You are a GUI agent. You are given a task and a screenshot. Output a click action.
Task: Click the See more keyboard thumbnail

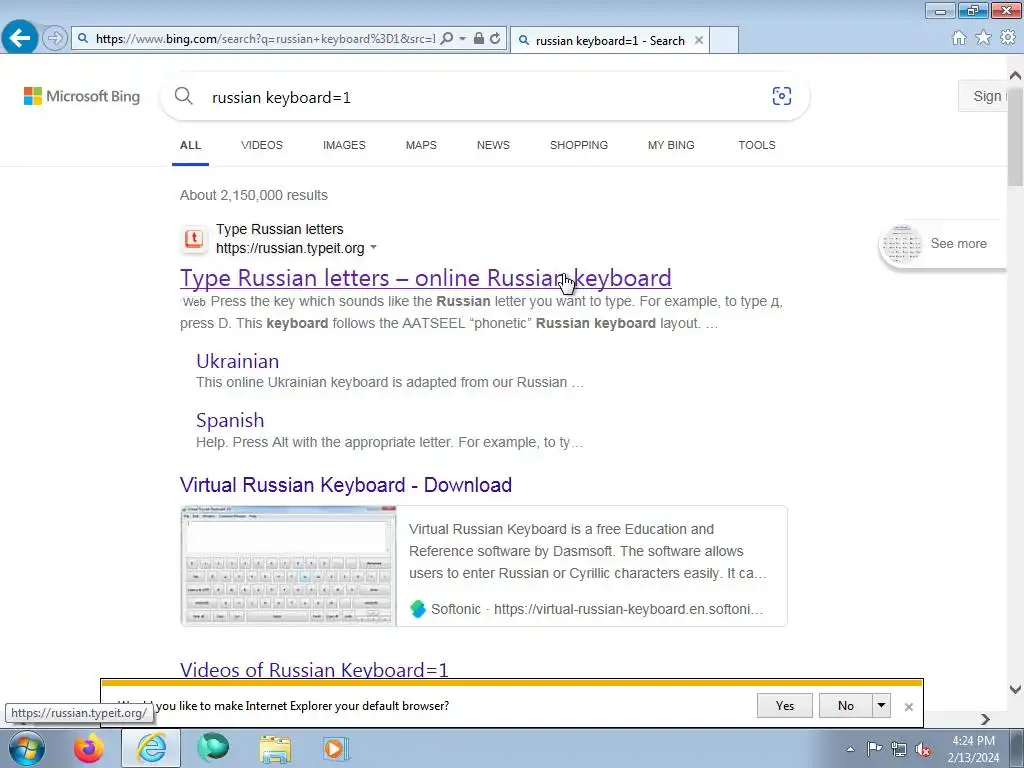coord(902,244)
